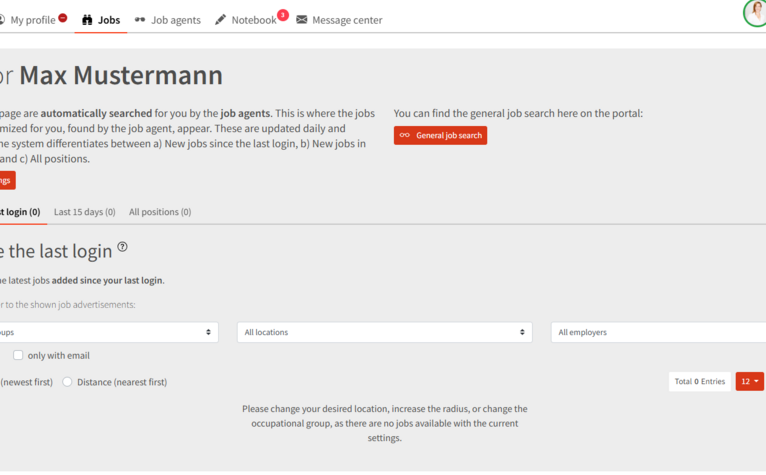The image size is (766, 475).
Task: Click the Notebook pencil icon
Action: click(221, 20)
